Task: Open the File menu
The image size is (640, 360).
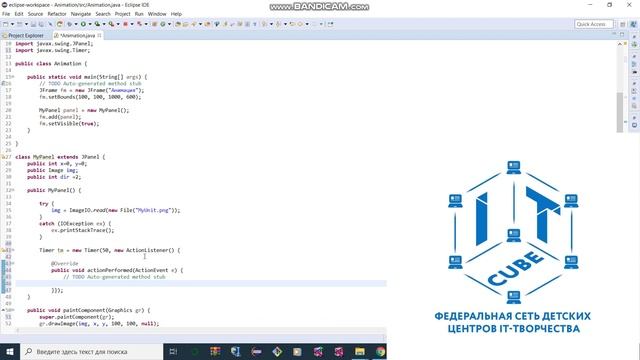Action: [6, 14]
